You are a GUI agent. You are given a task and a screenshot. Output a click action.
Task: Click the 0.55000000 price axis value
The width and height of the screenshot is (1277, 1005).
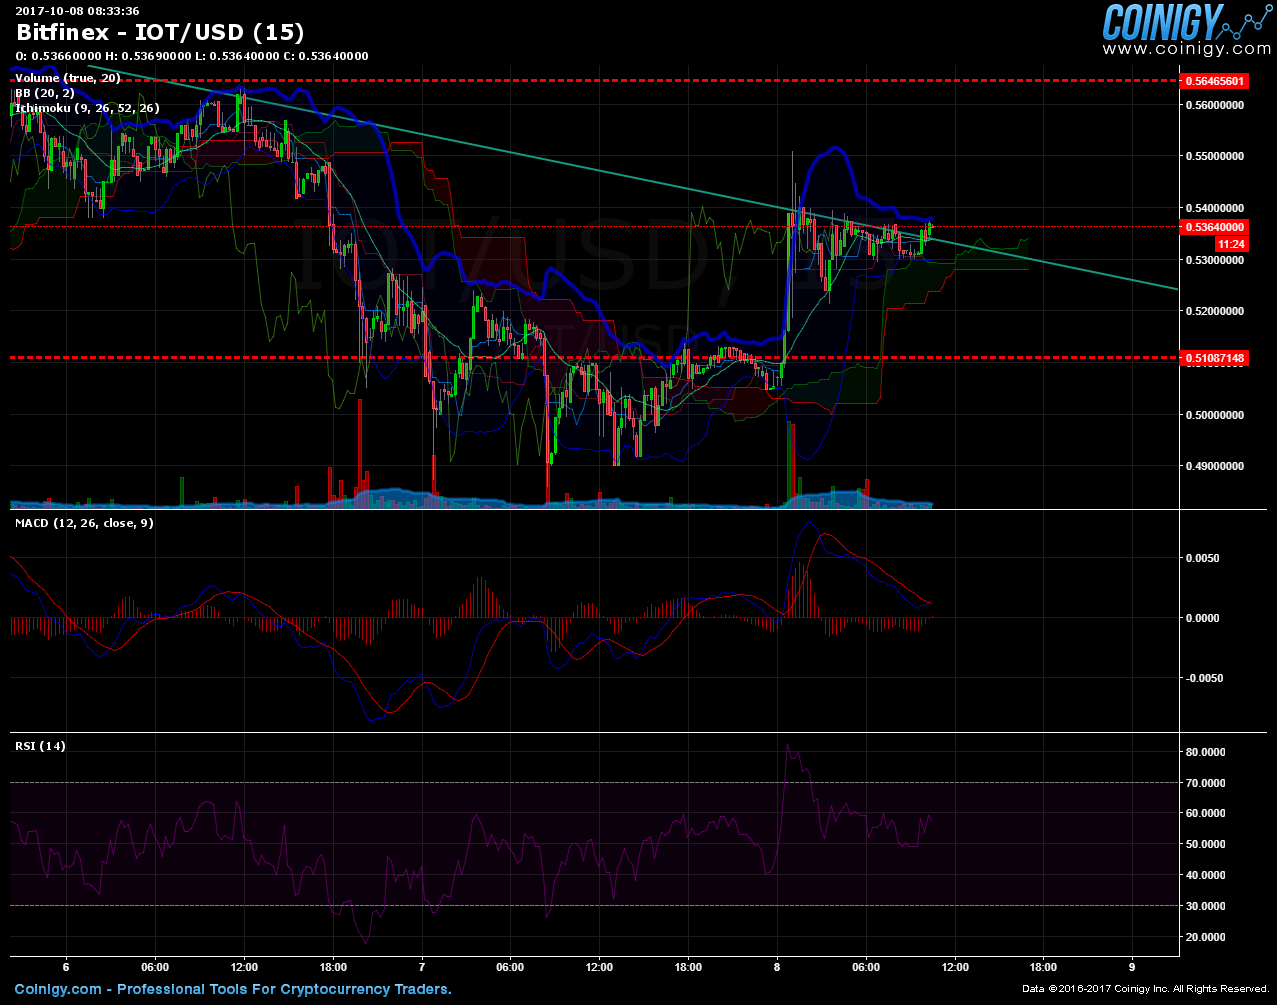pos(1214,156)
